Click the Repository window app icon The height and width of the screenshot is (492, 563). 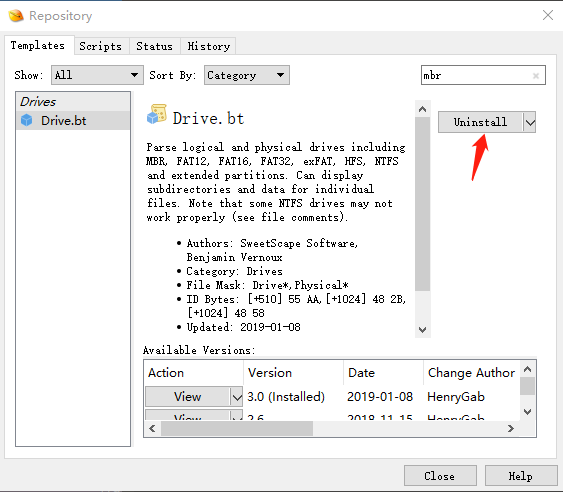pos(16,15)
